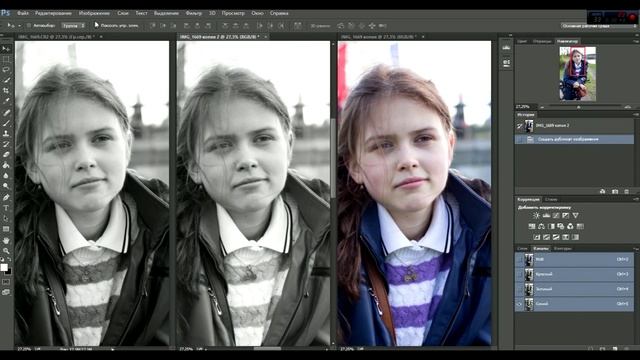The width and height of the screenshot is (640, 360).
Task: Select the history snapshot thumbnail row
Action: [574, 126]
